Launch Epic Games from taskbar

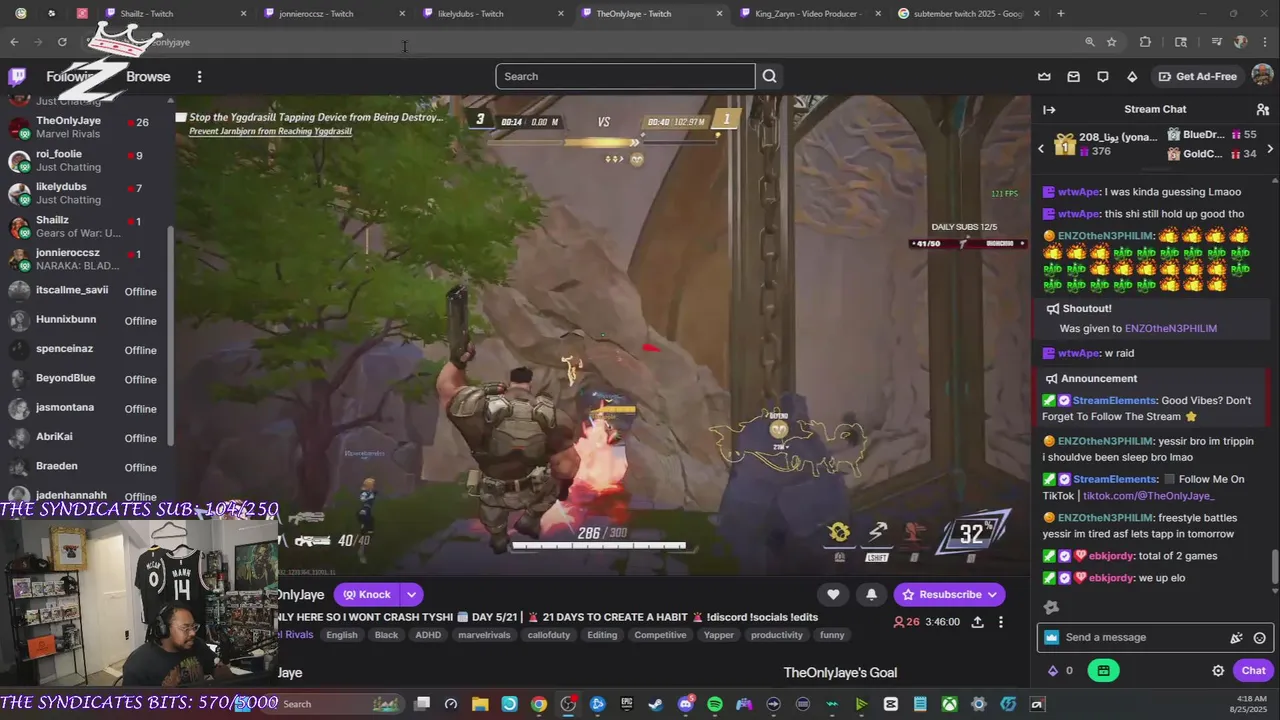click(627, 704)
